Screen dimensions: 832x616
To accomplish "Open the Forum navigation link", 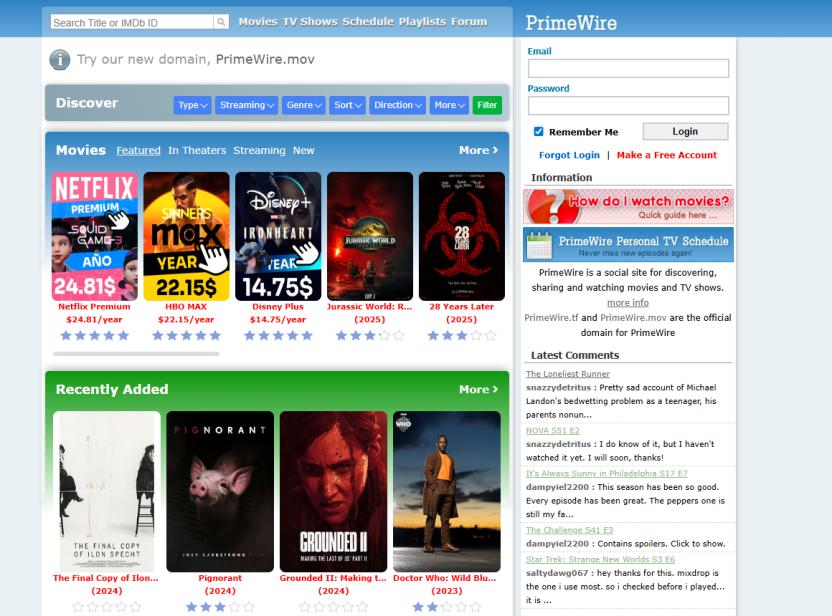I will click(469, 22).
